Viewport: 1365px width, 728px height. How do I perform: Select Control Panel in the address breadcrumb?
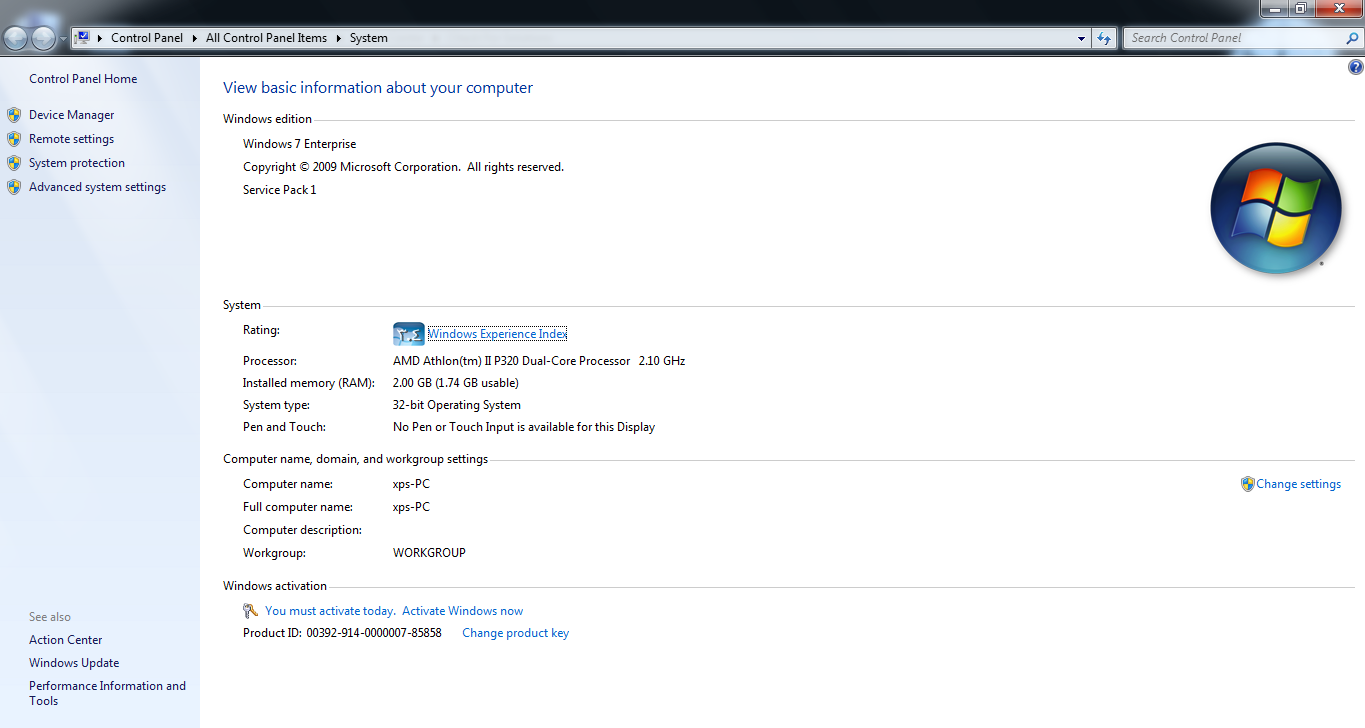(147, 38)
